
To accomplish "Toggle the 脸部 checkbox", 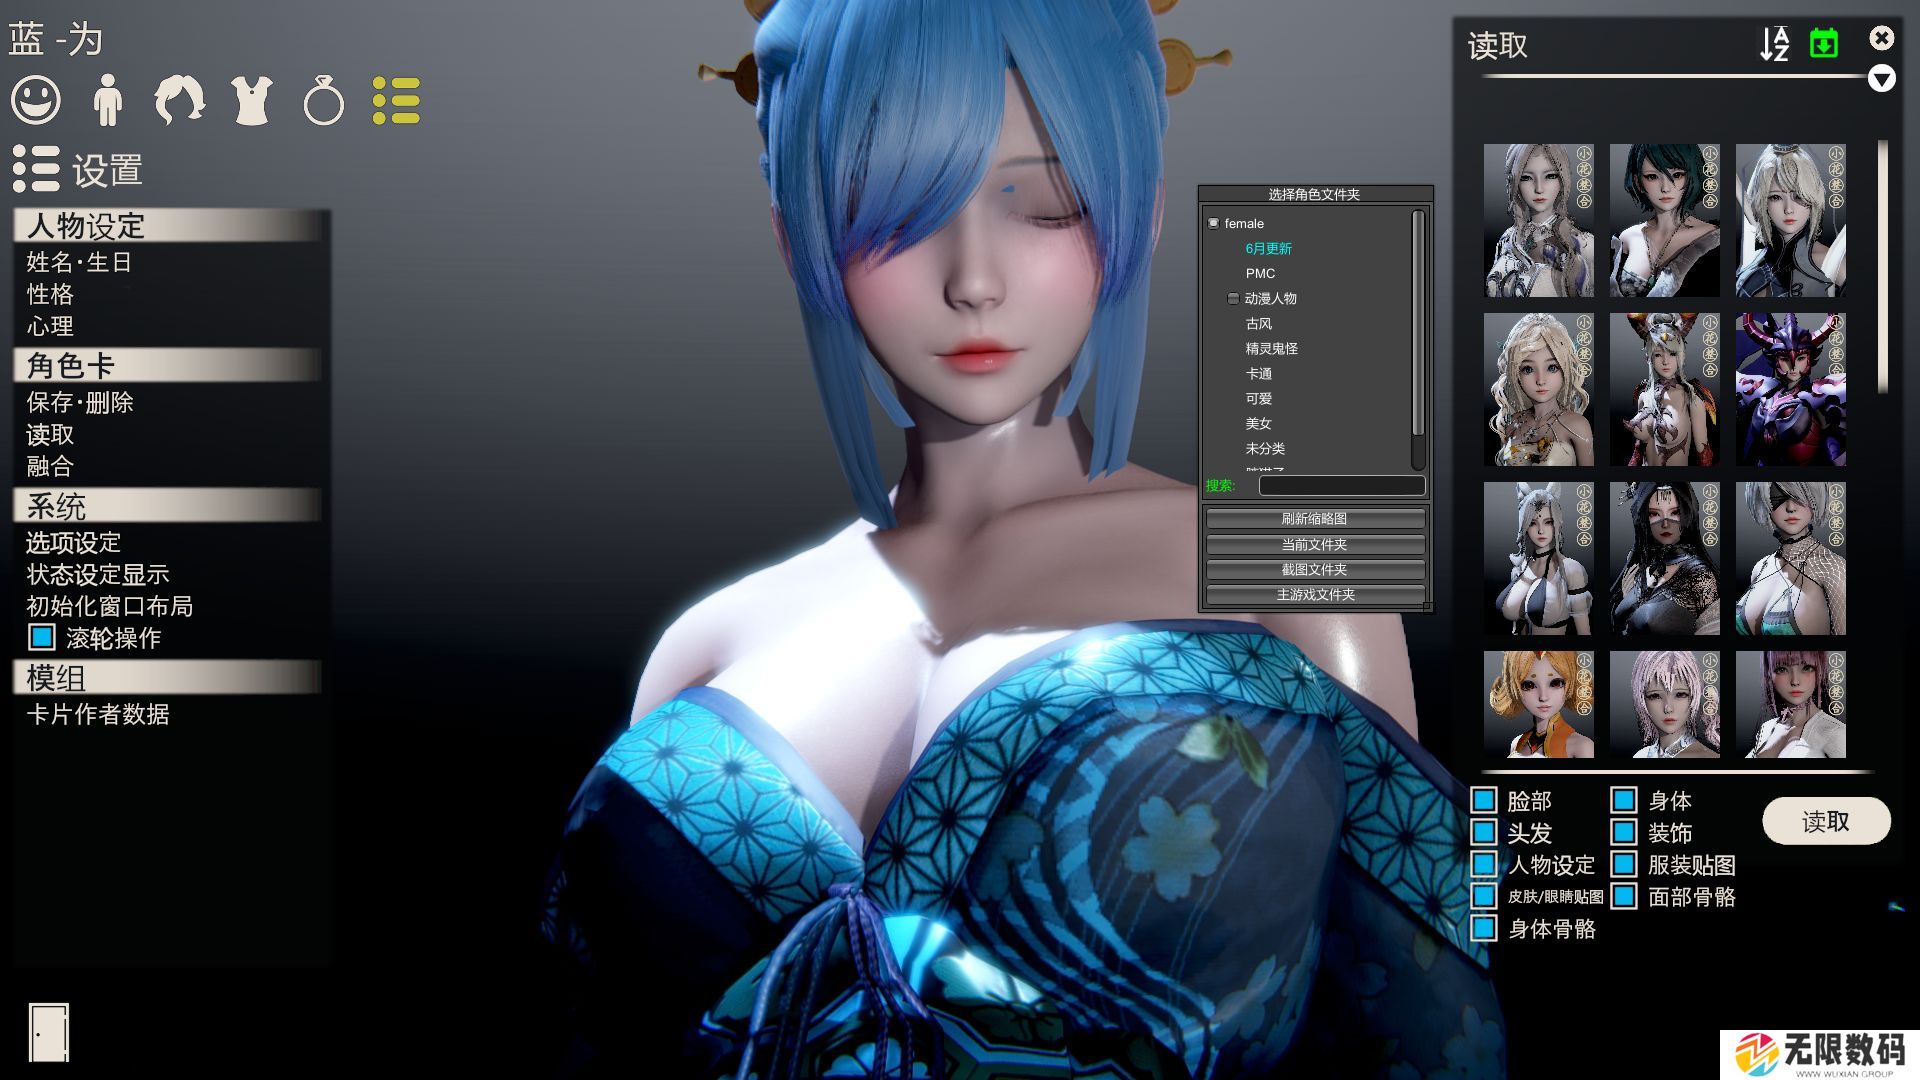I will [x=1484, y=800].
